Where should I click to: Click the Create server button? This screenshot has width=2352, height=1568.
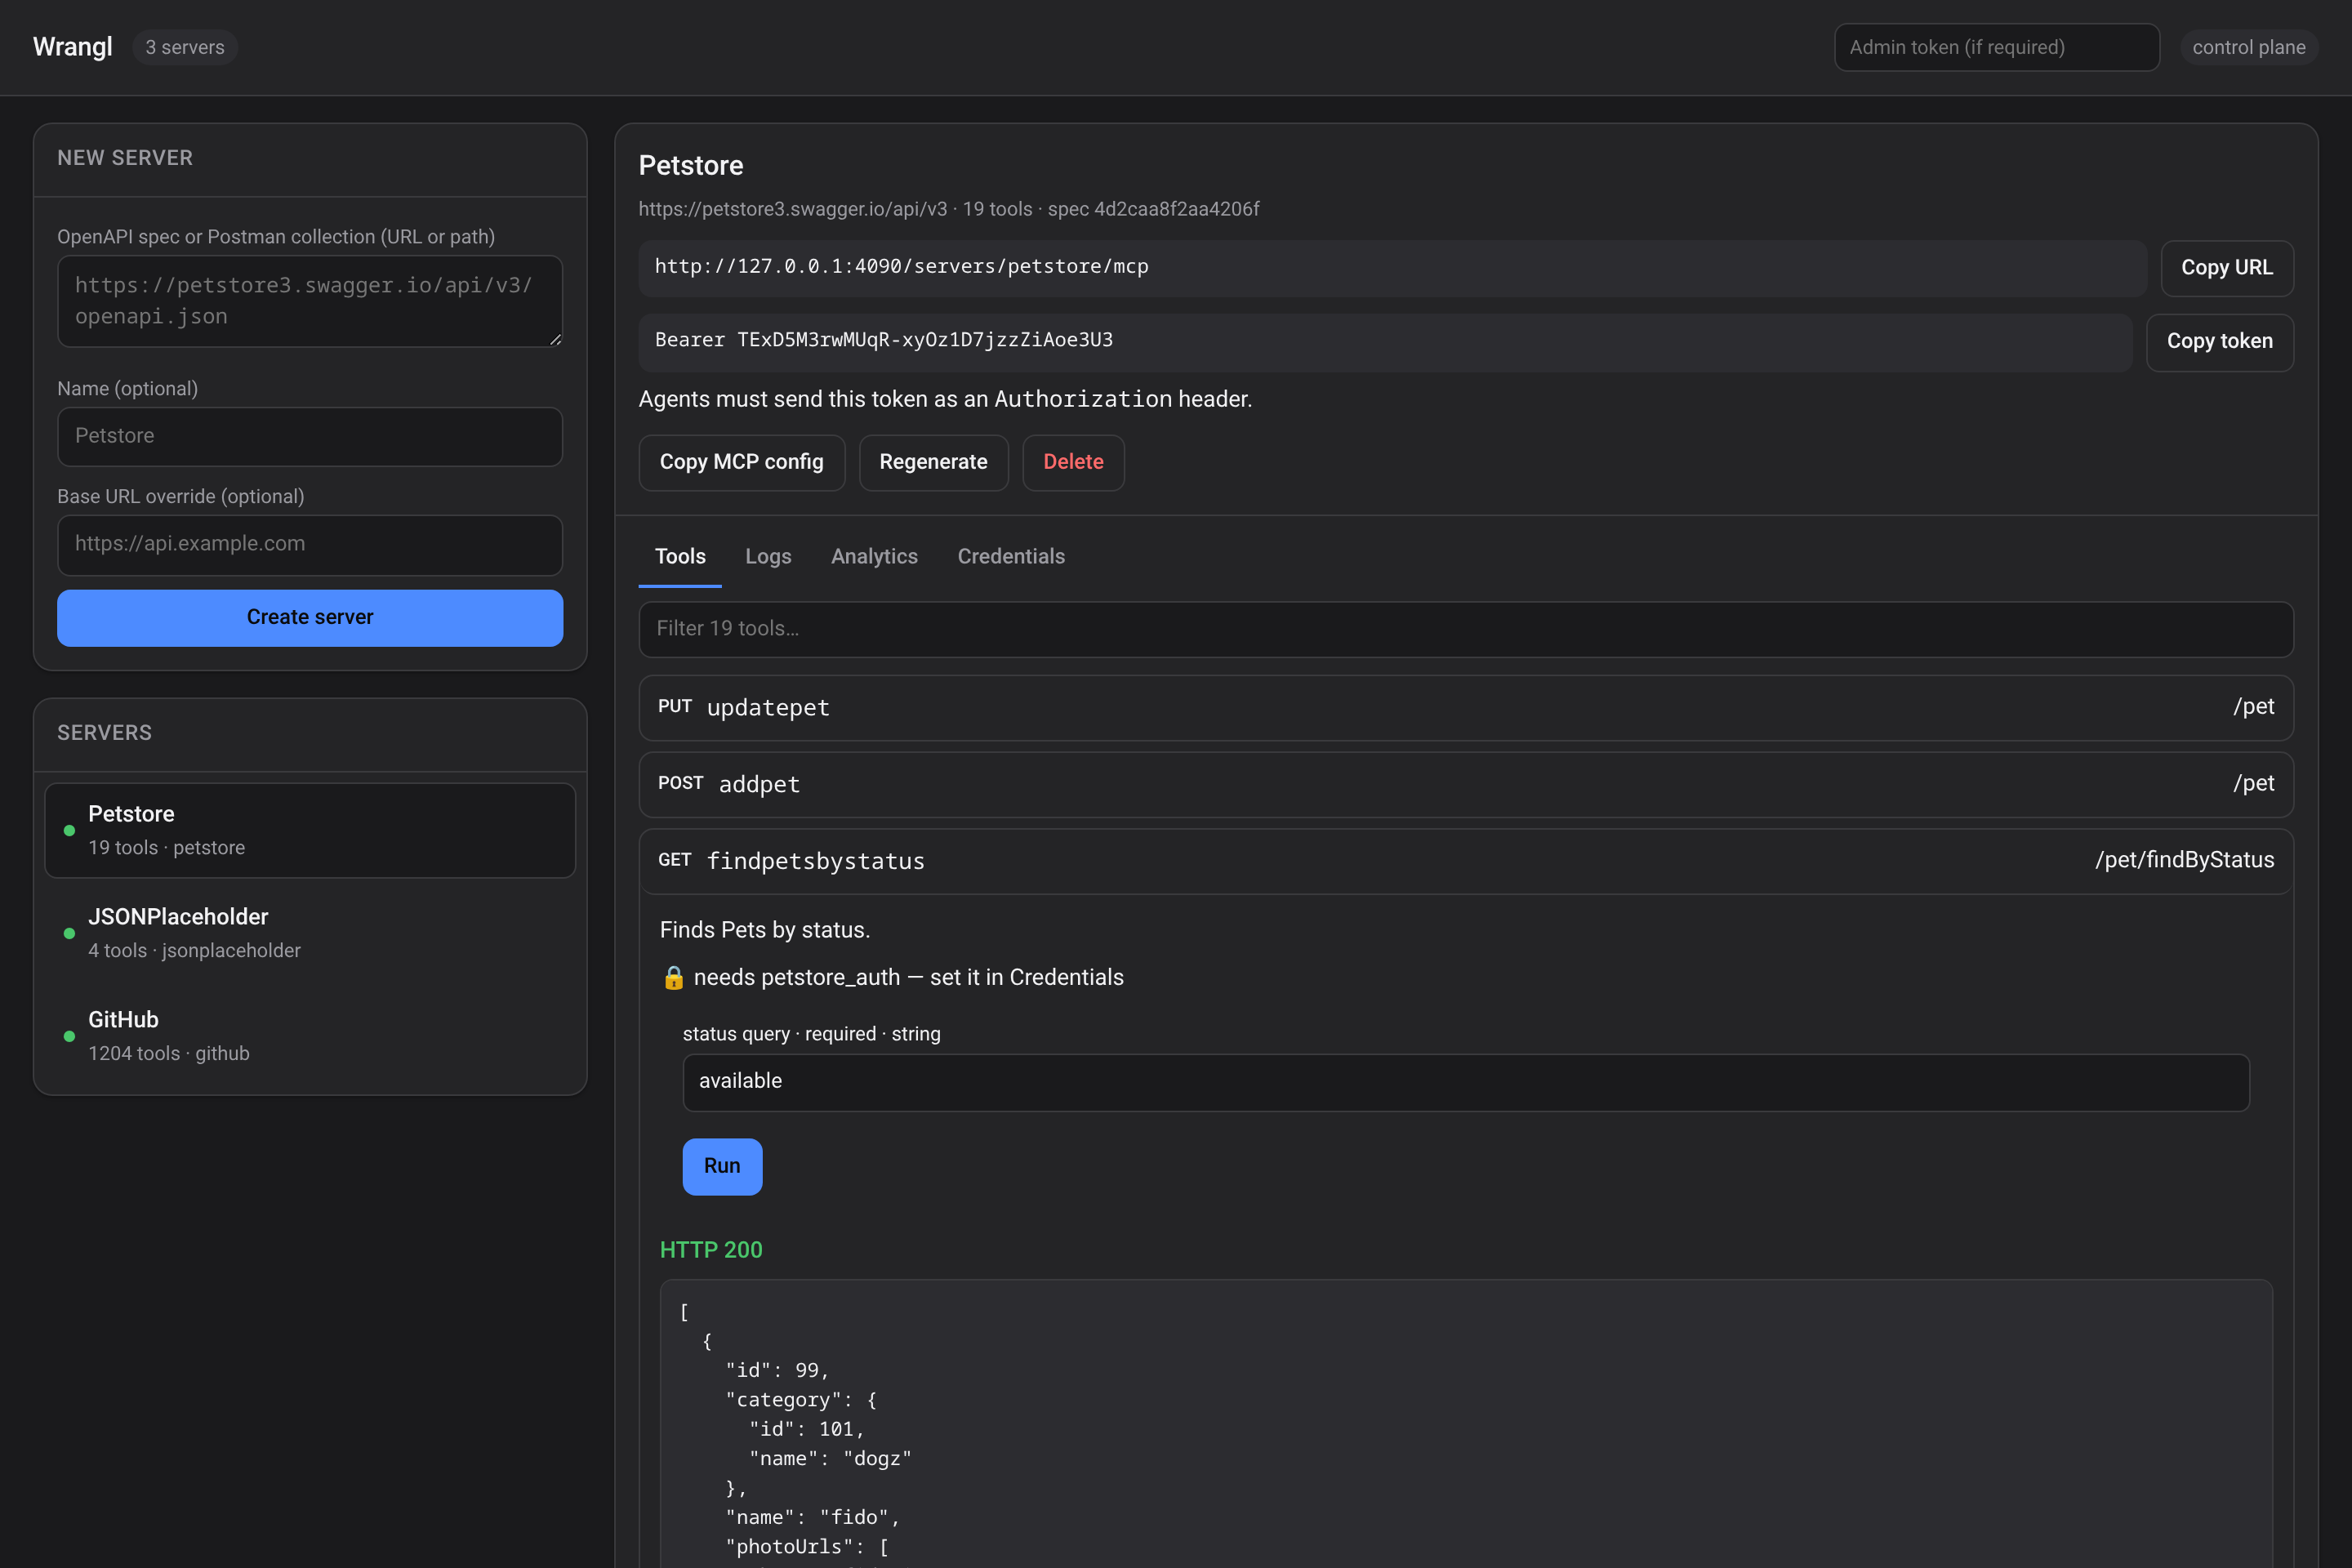point(310,618)
